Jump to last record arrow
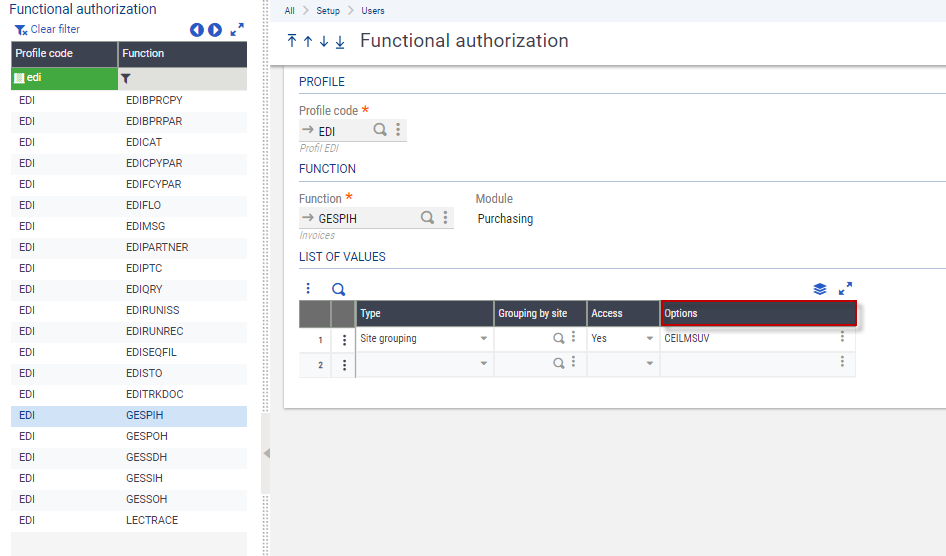946x556 pixels. point(340,41)
